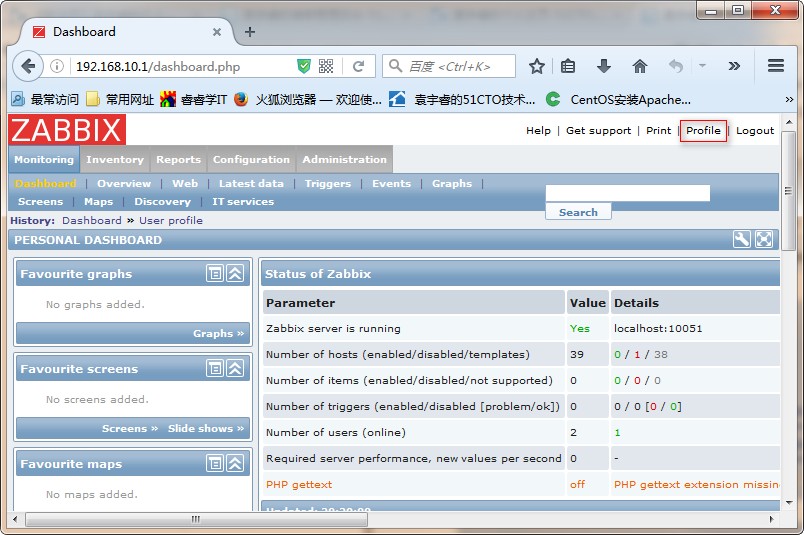The image size is (804, 535).
Task: Open the Profile link
Action: [x=704, y=130]
